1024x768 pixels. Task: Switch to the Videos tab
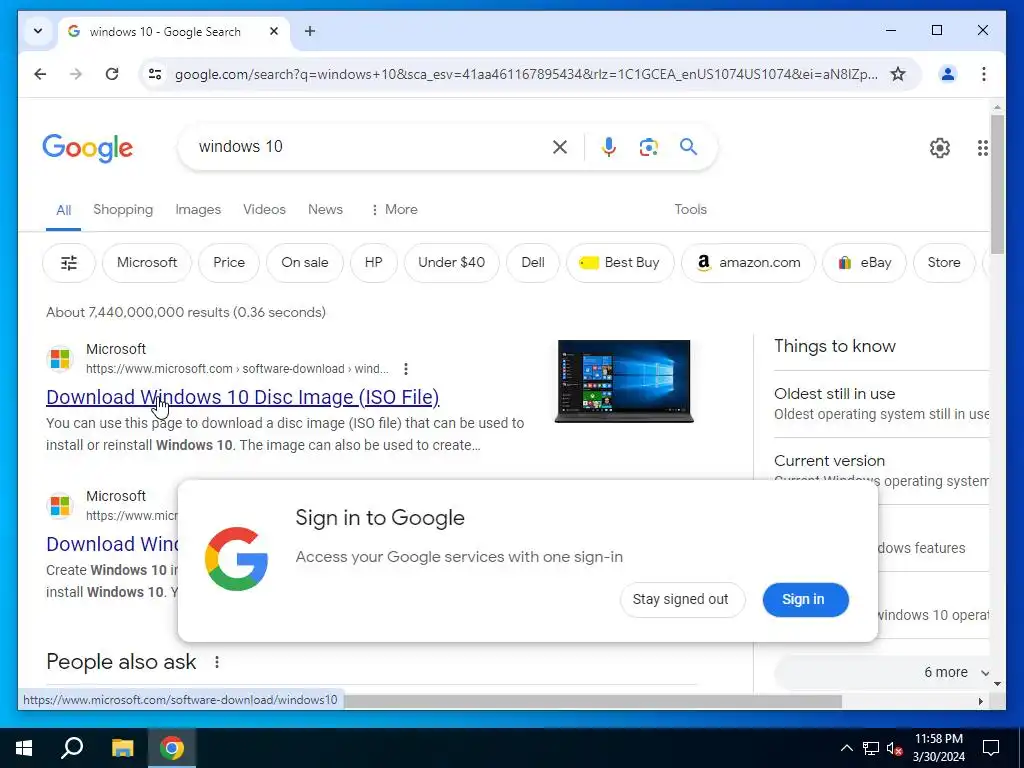click(x=264, y=210)
